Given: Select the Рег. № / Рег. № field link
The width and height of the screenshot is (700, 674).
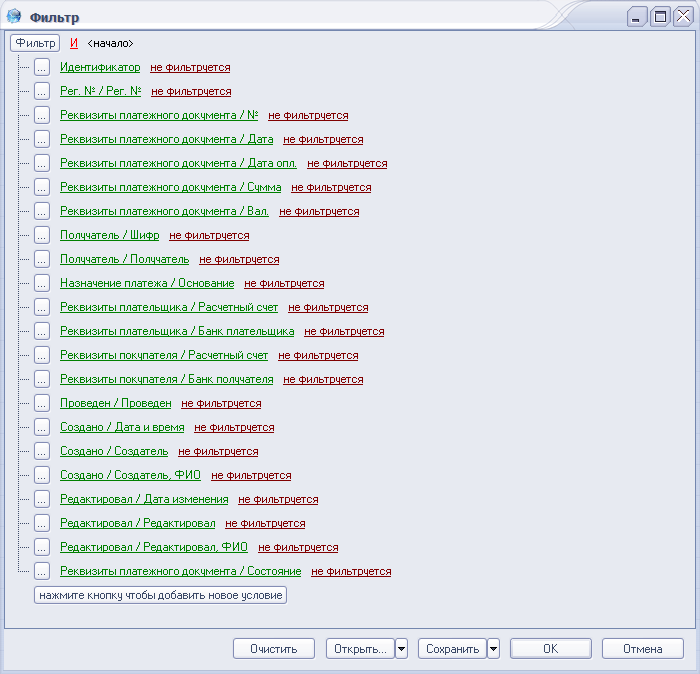Looking at the screenshot, I should 100,91.
